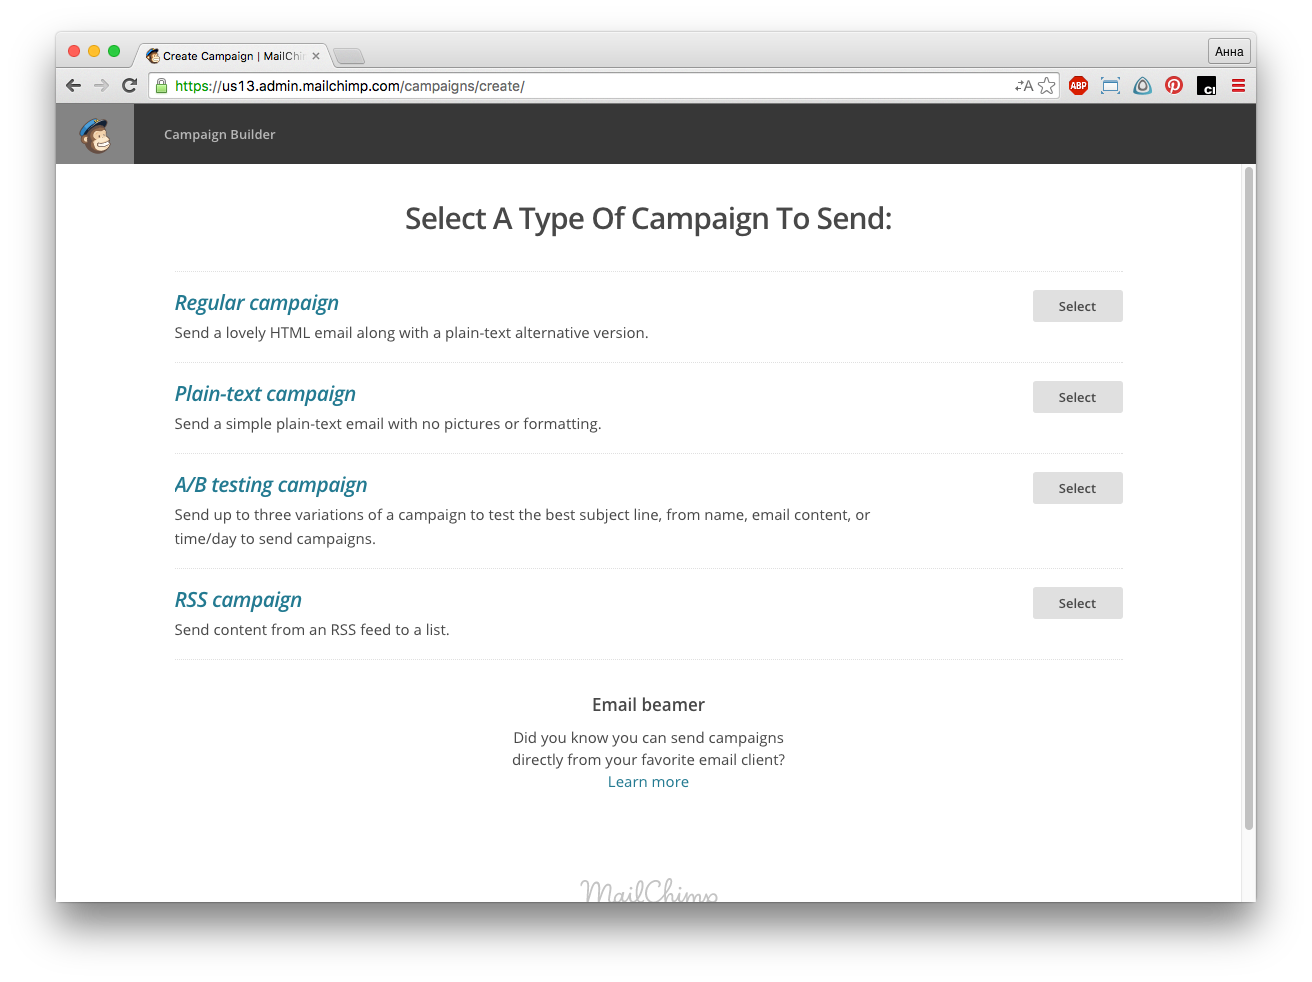Click the translate page icon
This screenshot has width=1312, height=982.
point(1023,86)
